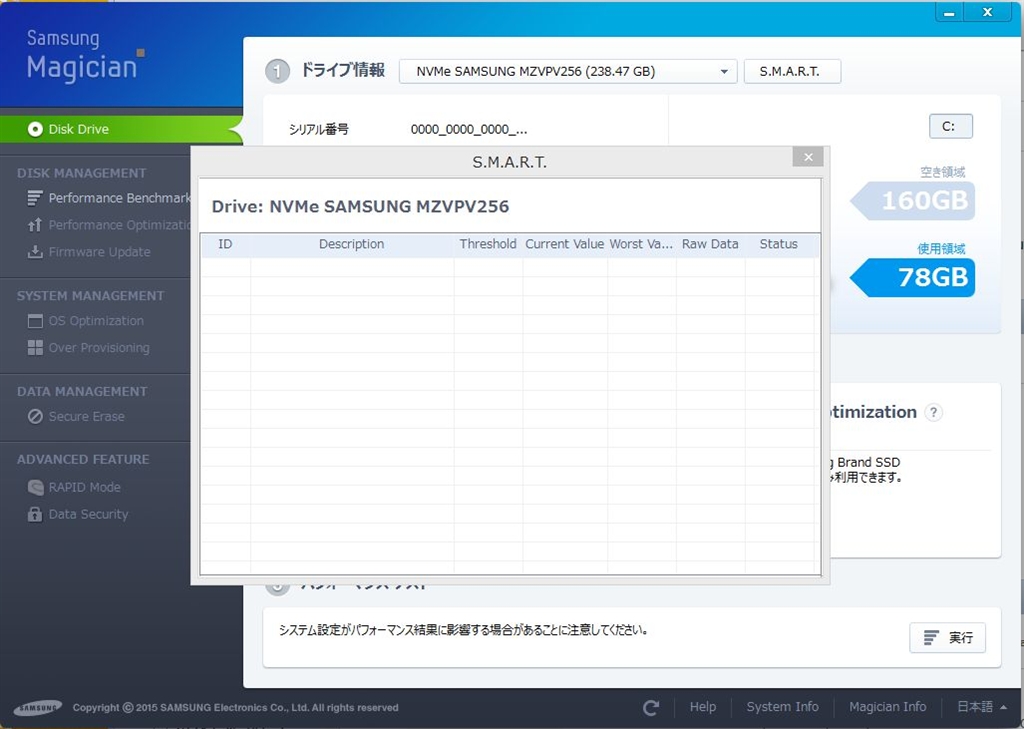
Task: Click the C: drive button
Action: (x=951, y=127)
